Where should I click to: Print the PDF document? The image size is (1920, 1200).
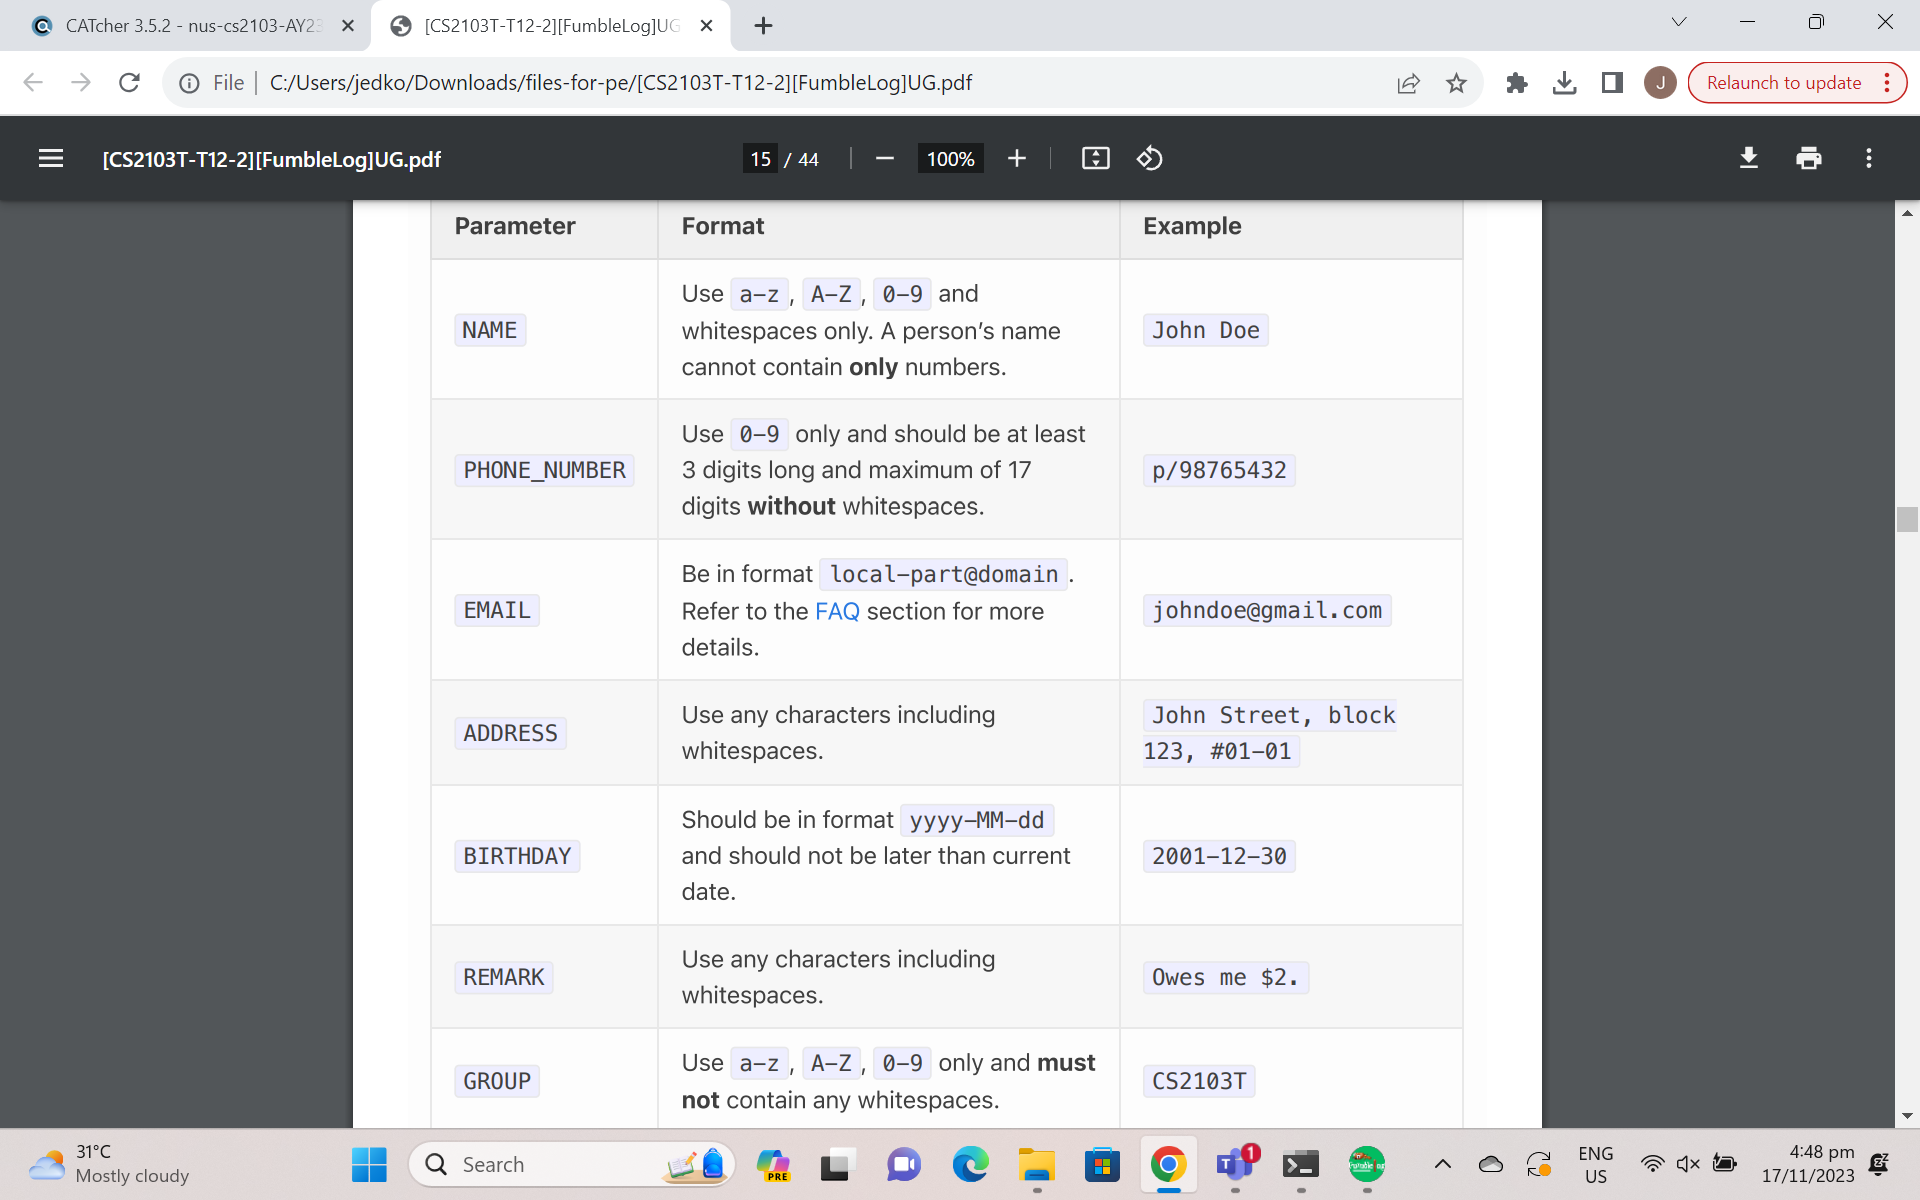[x=1808, y=158]
